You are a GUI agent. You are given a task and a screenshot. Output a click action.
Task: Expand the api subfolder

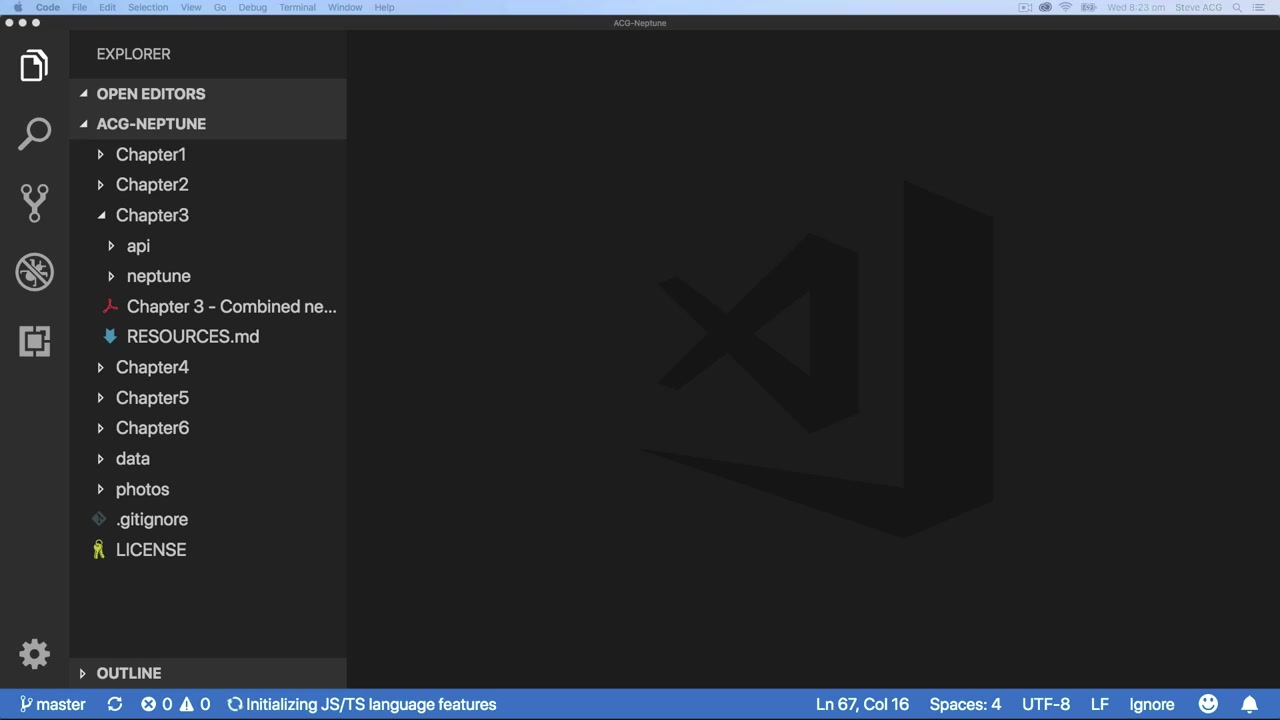(x=208, y=246)
